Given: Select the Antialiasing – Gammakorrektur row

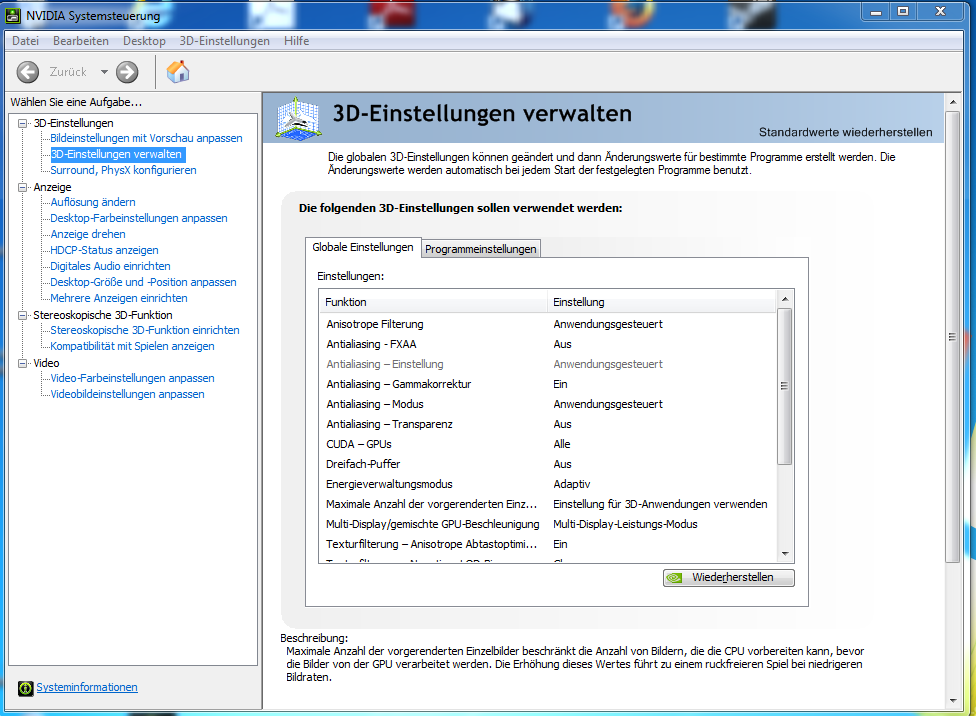Looking at the screenshot, I should 548,384.
